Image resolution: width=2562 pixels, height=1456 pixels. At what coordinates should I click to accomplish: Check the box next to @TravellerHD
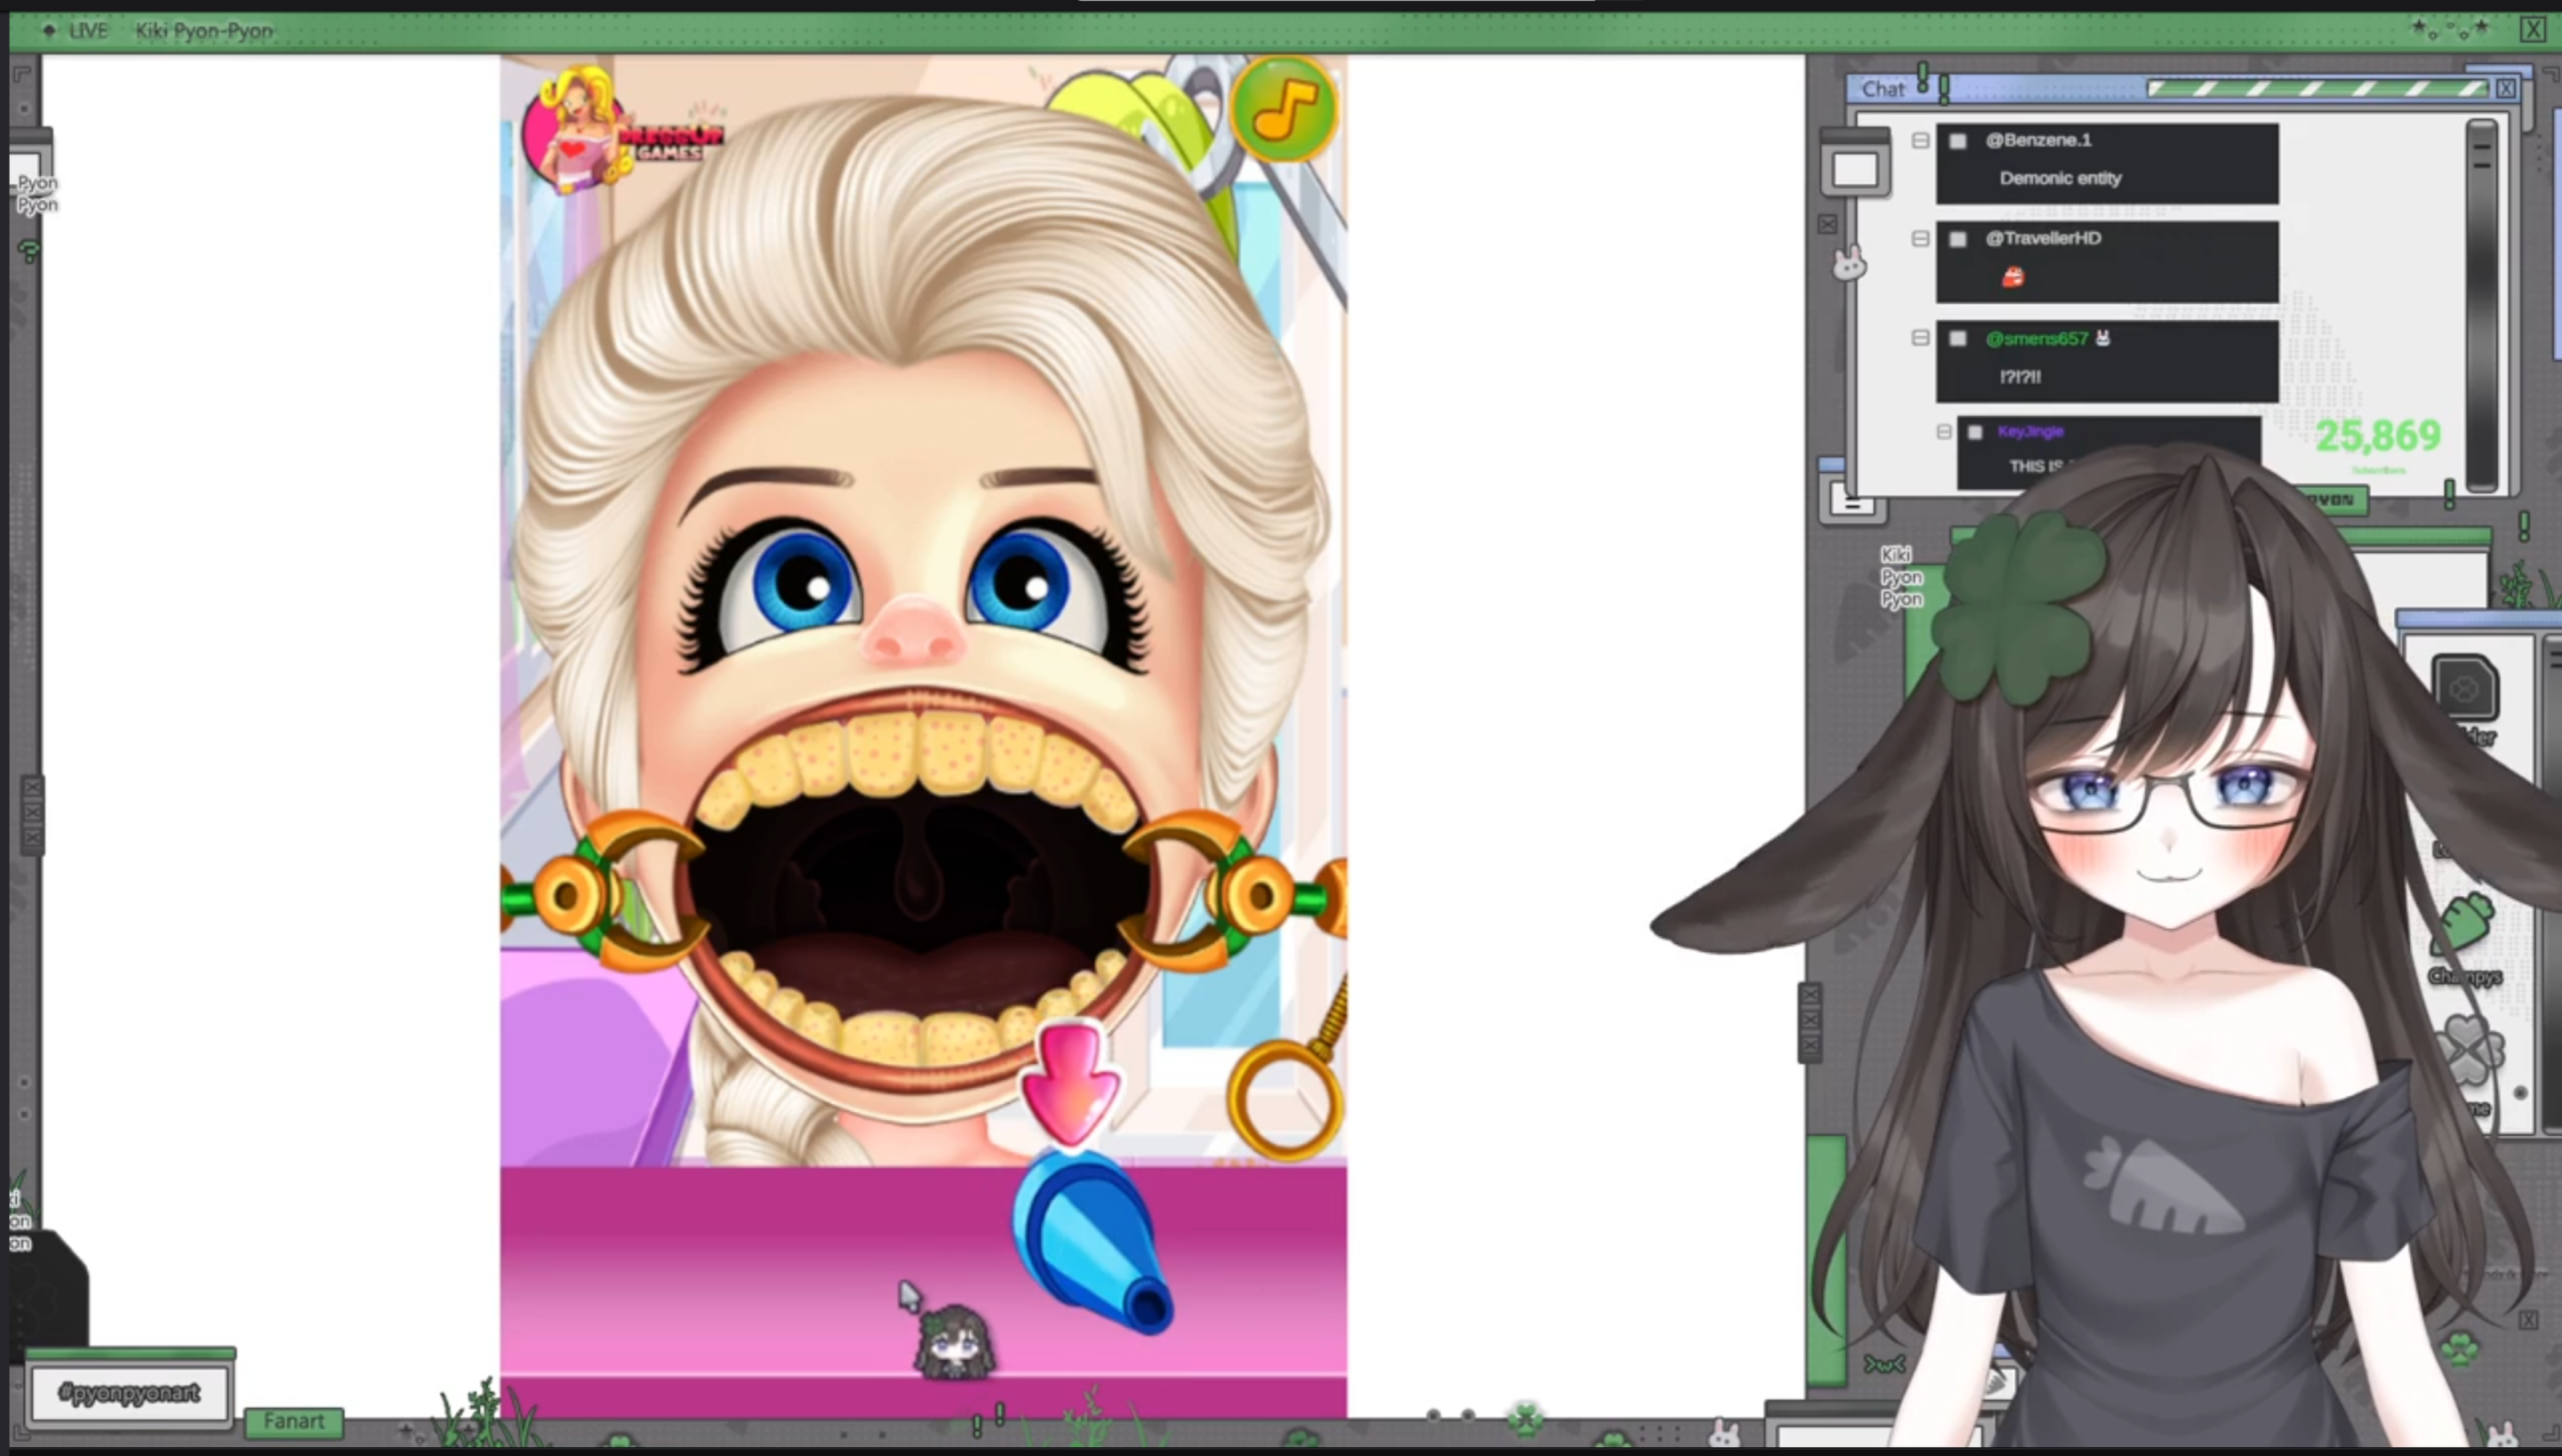click(1958, 239)
